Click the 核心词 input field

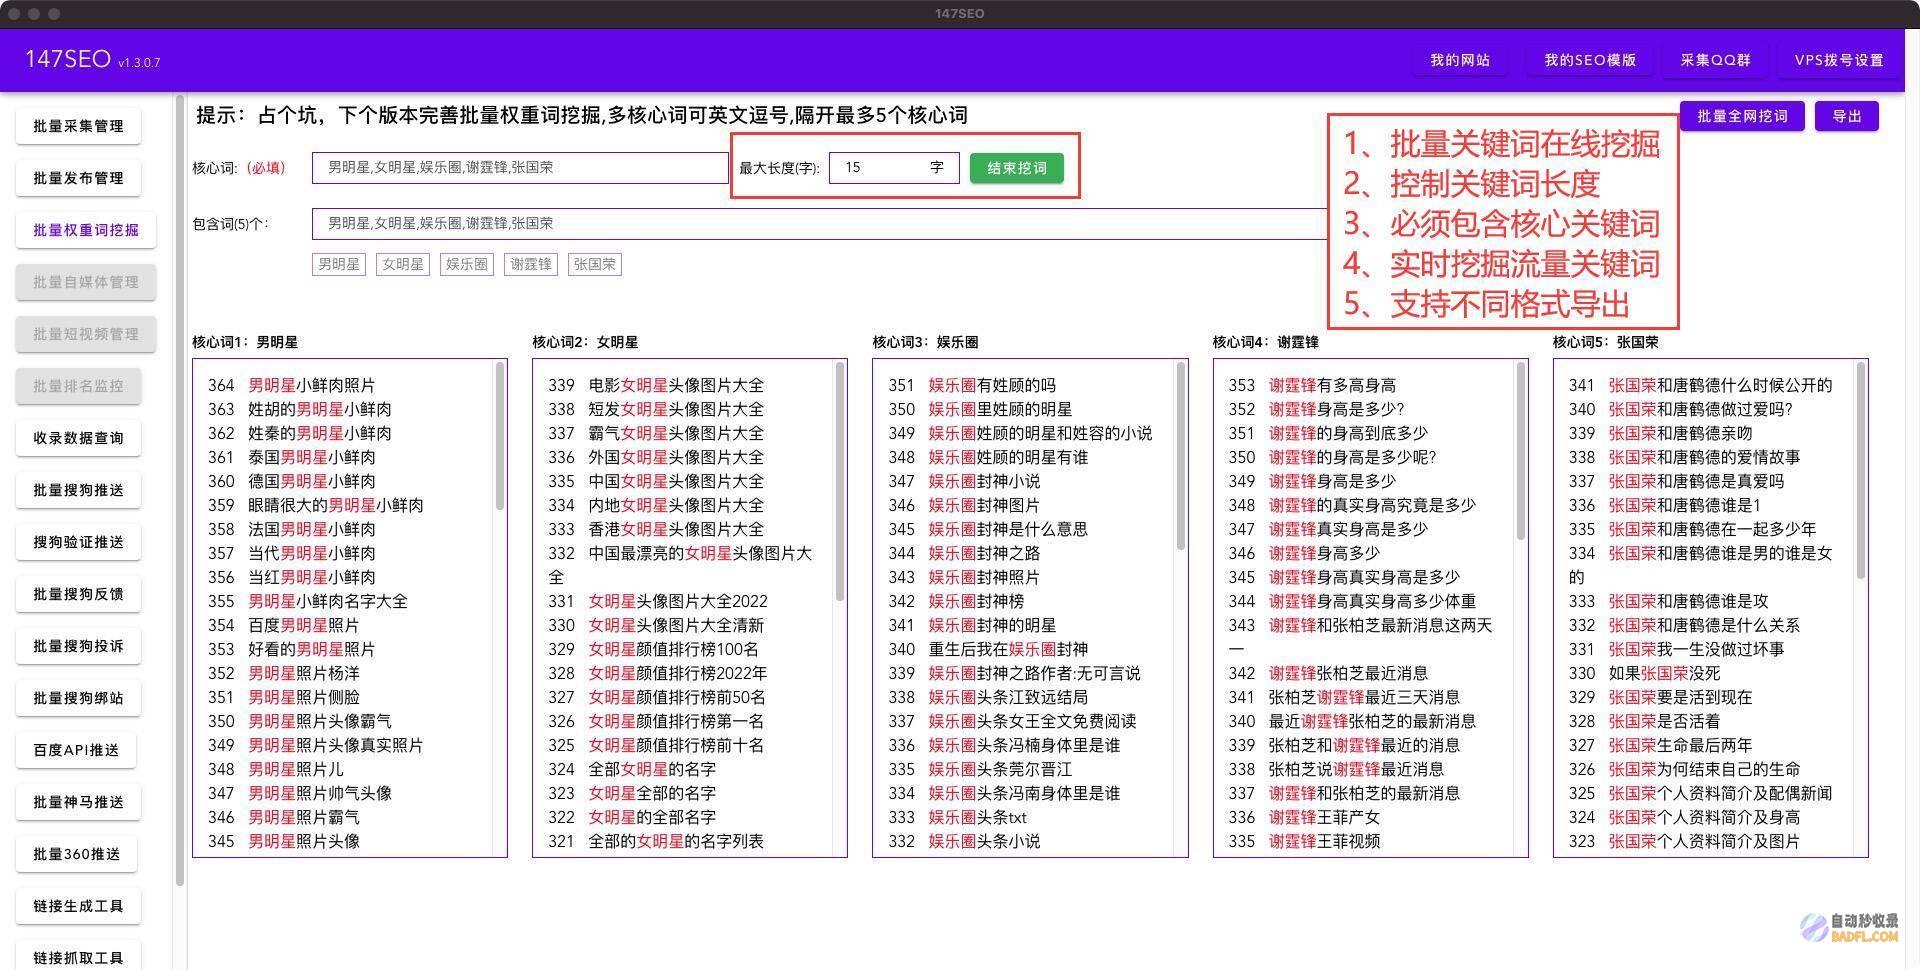(x=520, y=168)
